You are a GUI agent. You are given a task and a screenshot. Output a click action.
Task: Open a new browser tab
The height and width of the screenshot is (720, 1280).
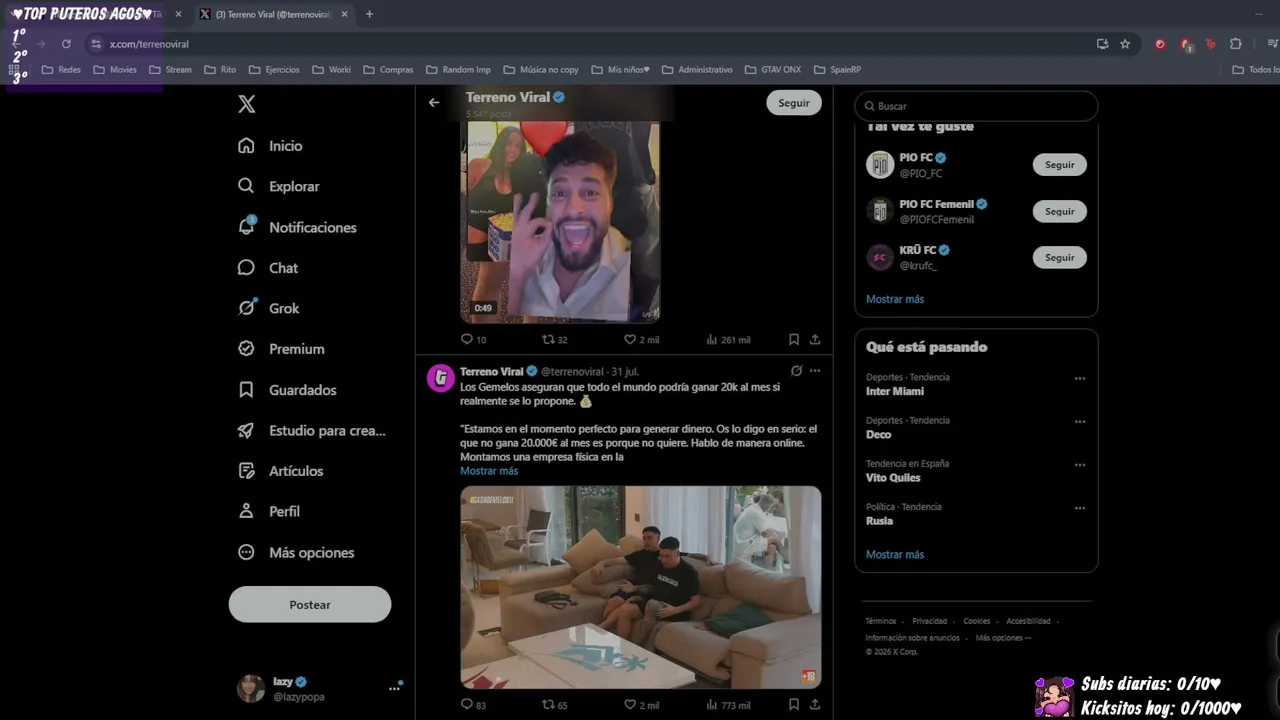coord(369,14)
